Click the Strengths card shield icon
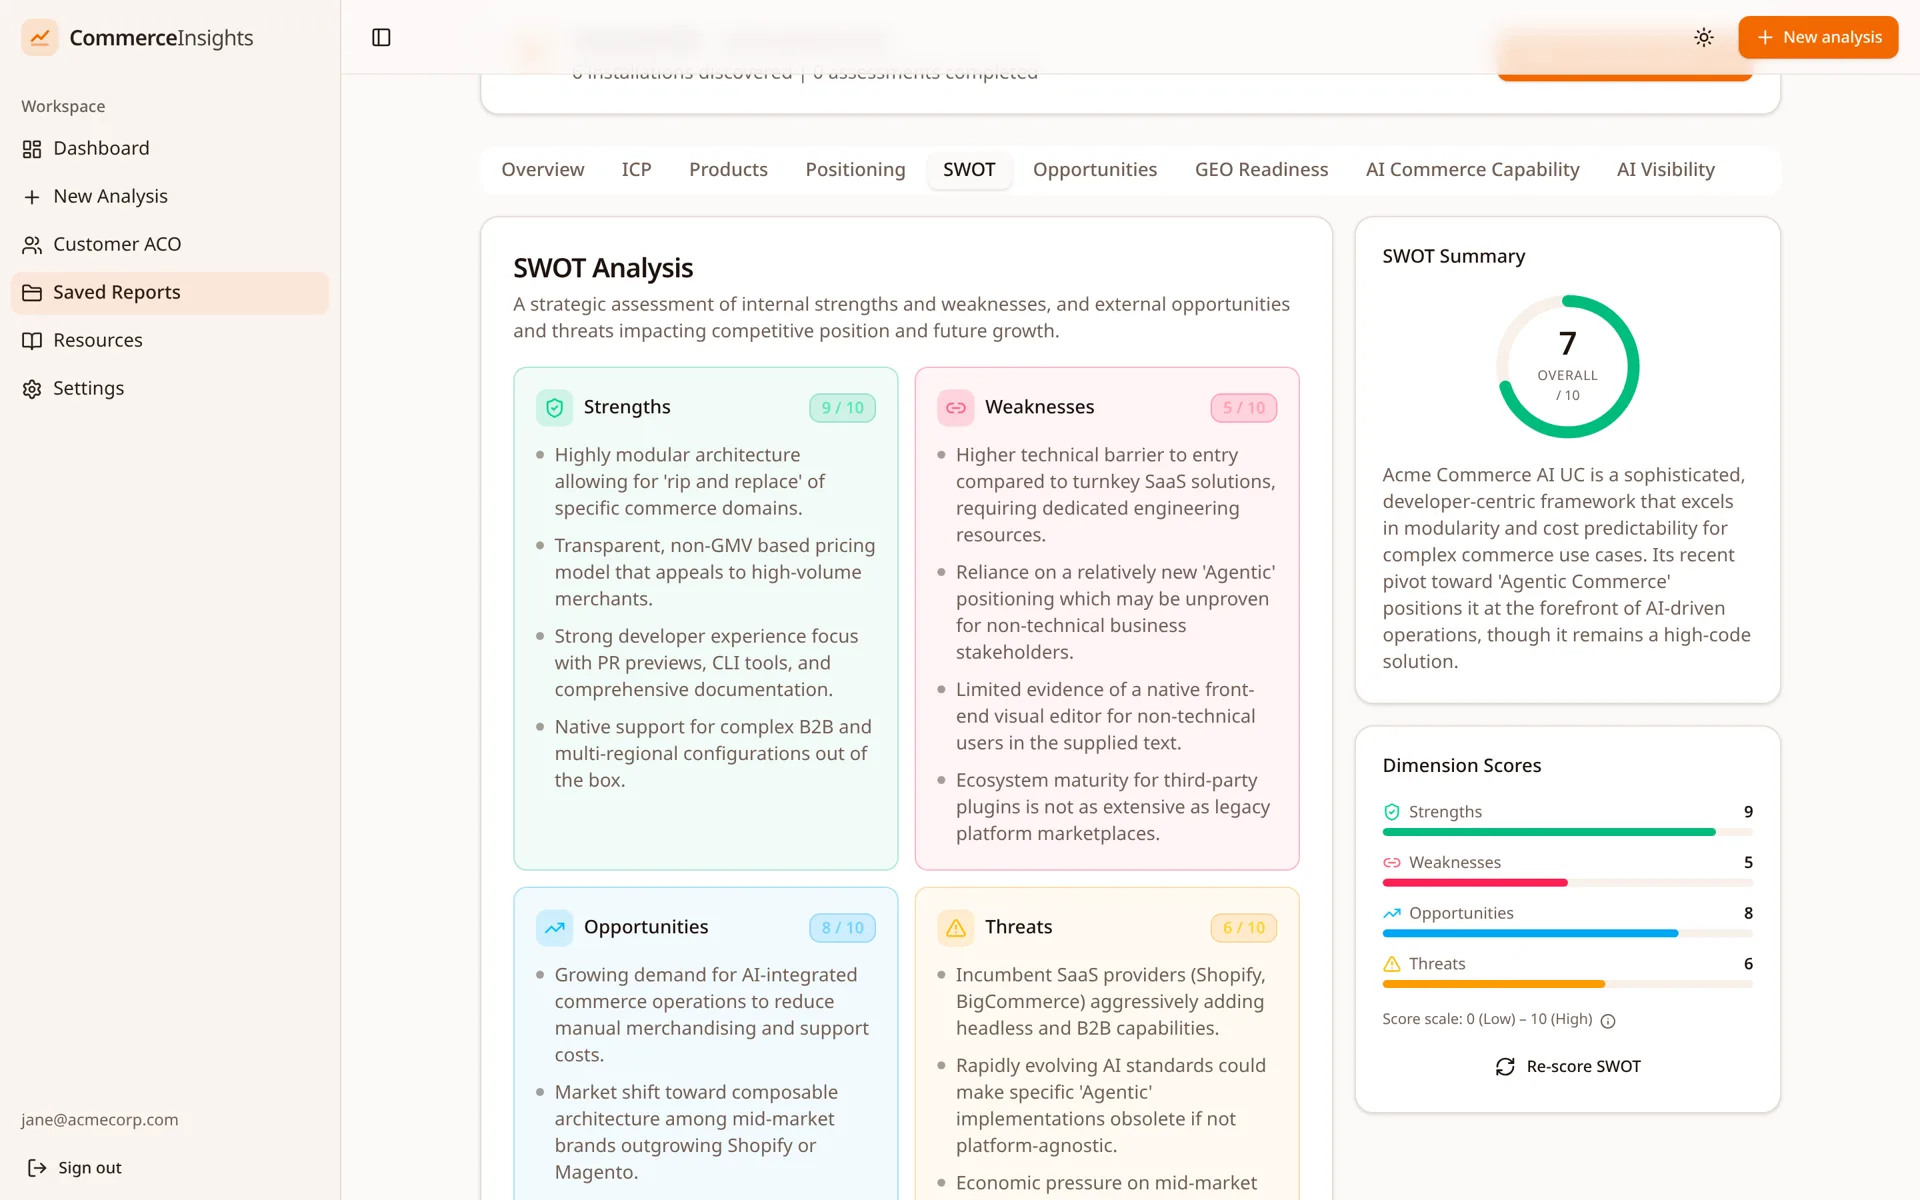This screenshot has height=1200, width=1920. pyautogui.click(x=554, y=407)
